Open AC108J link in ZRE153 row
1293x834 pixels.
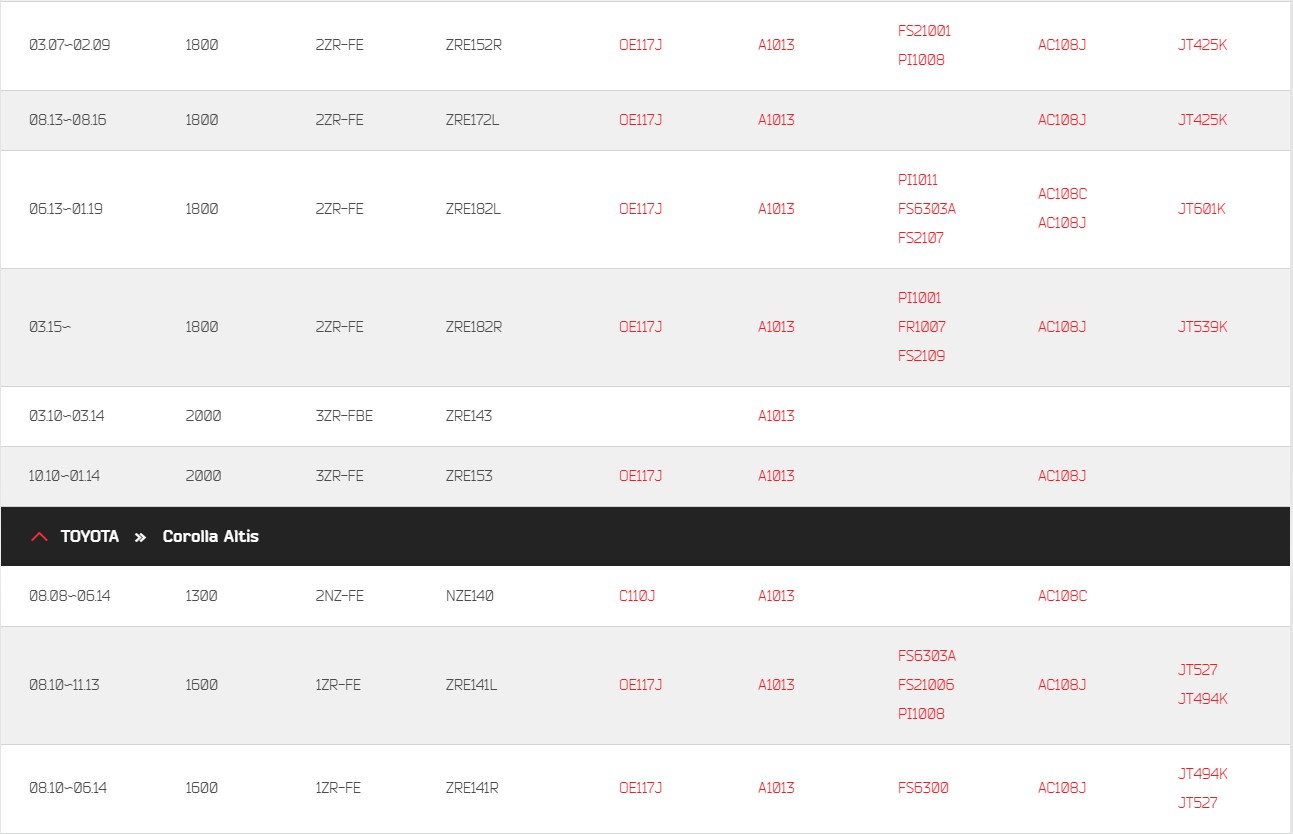(1062, 476)
